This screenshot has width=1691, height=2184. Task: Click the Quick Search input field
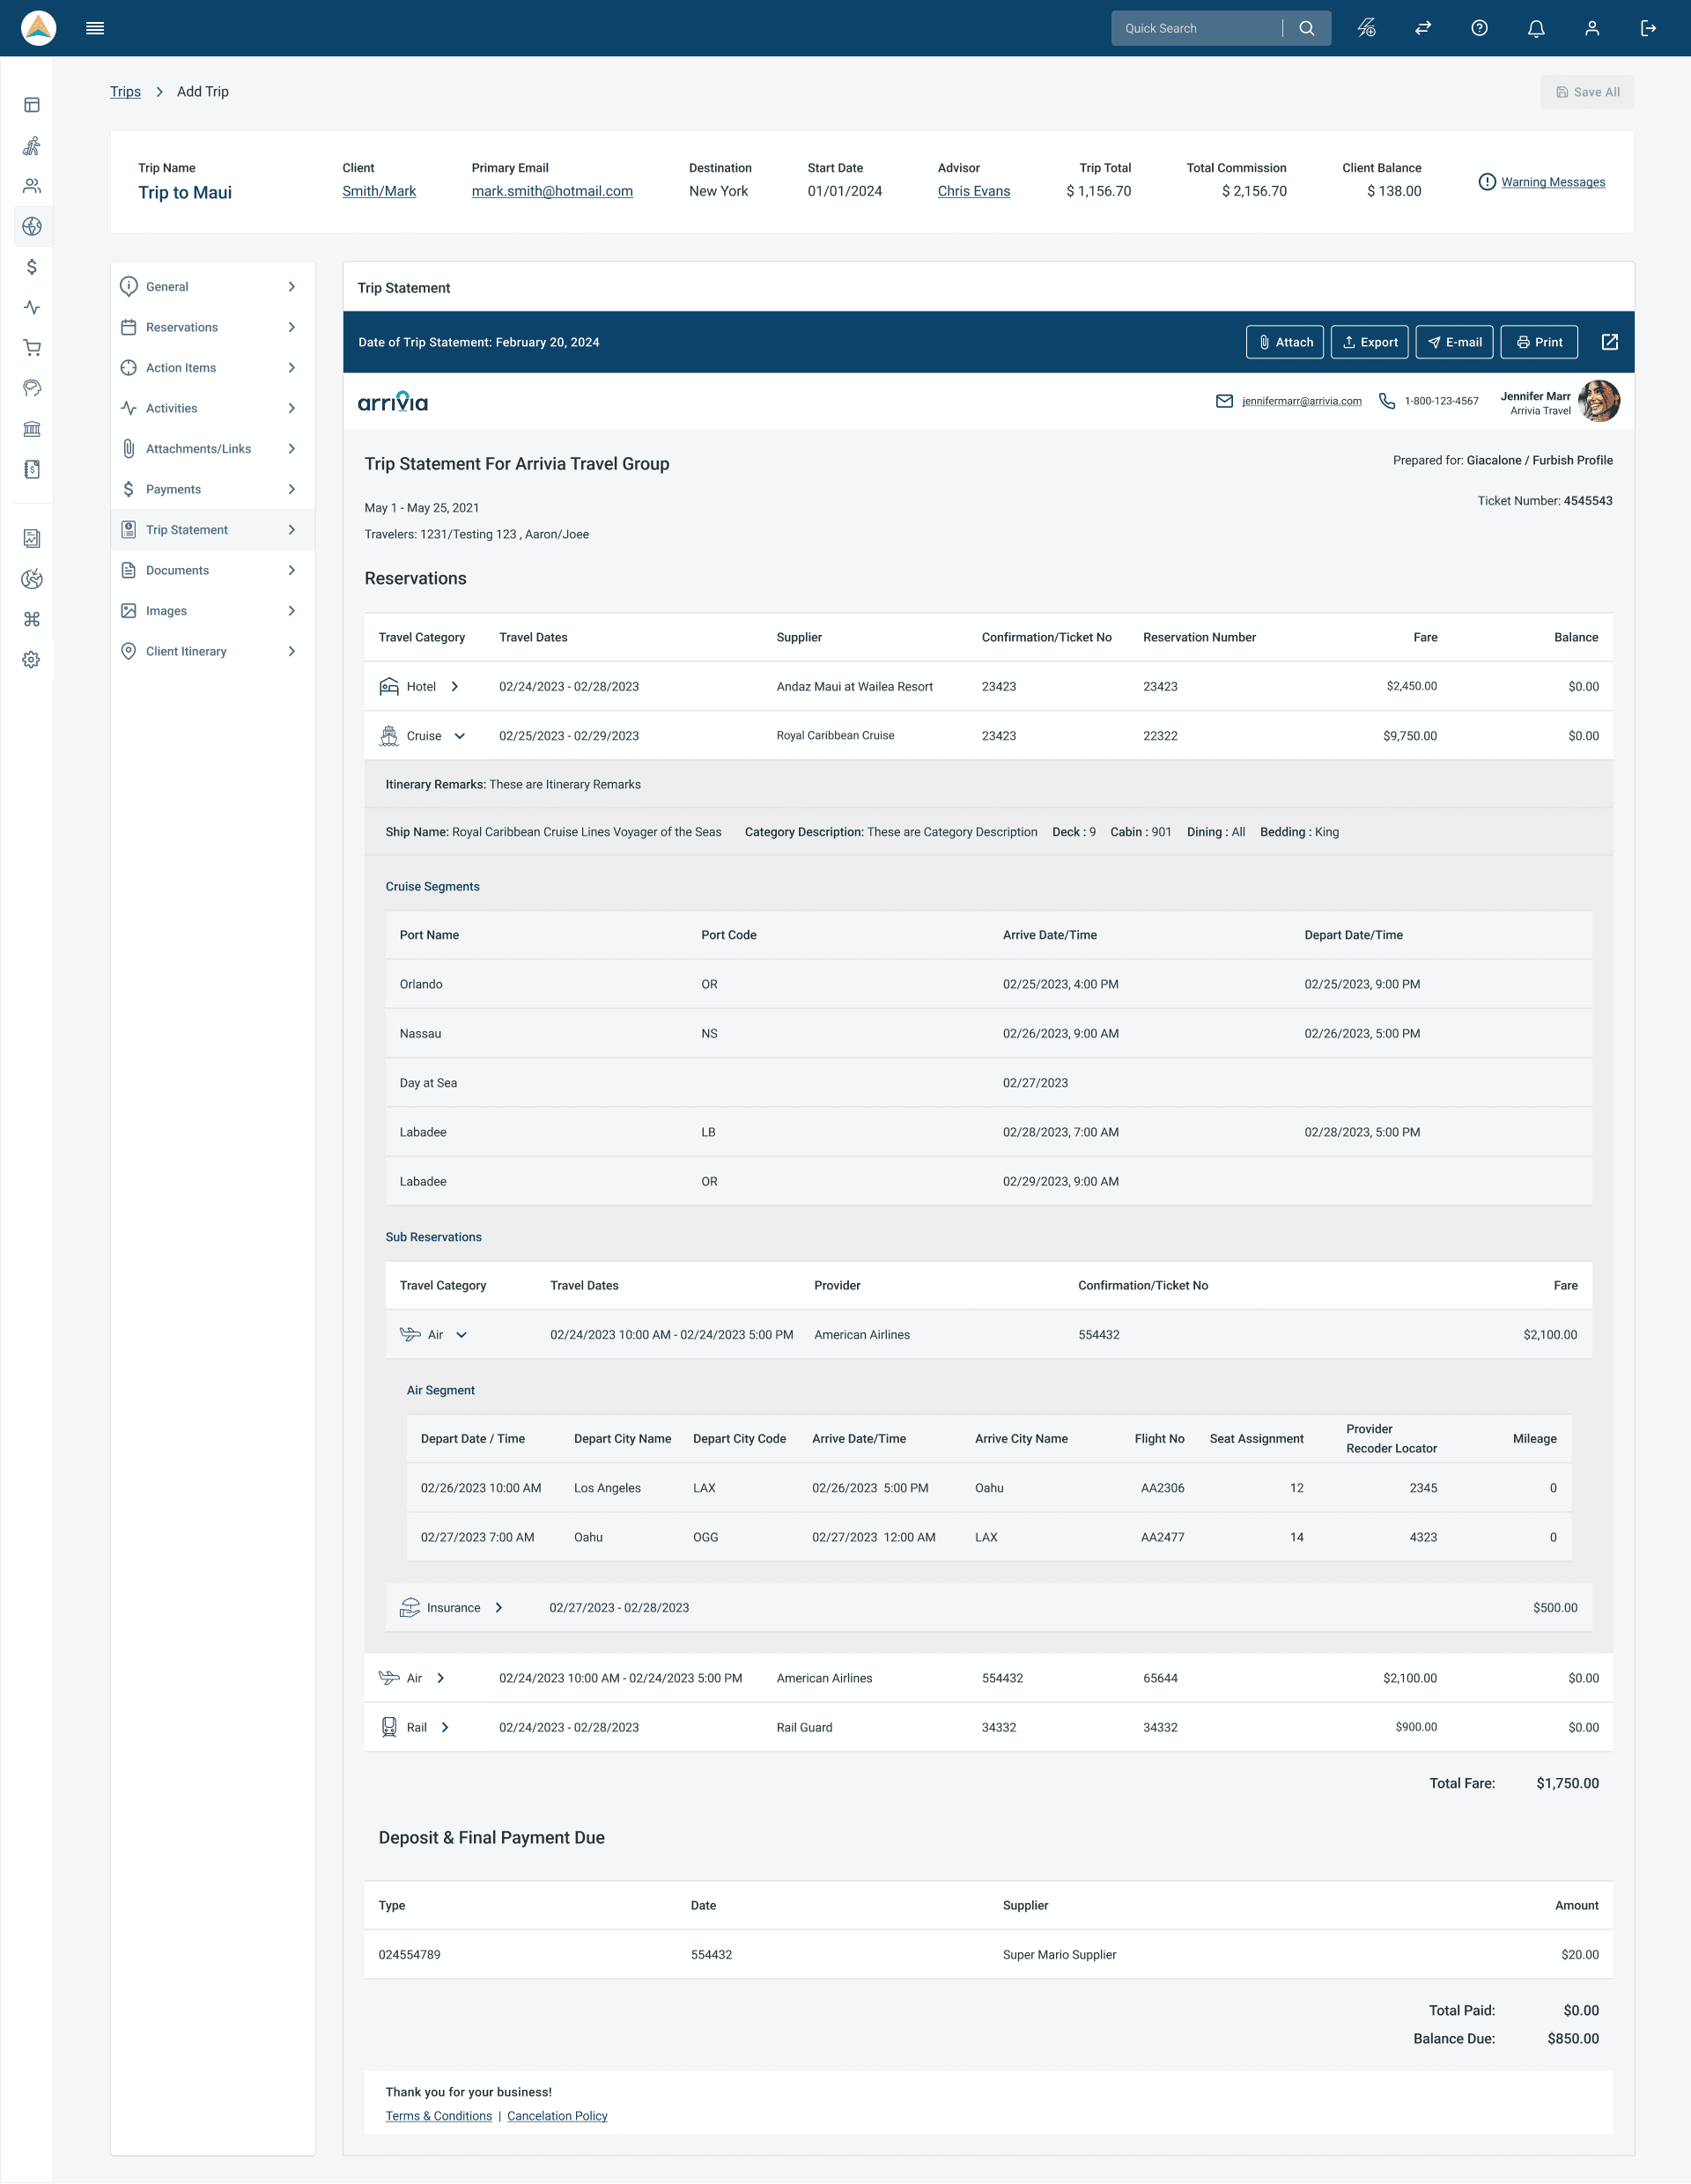(1195, 28)
